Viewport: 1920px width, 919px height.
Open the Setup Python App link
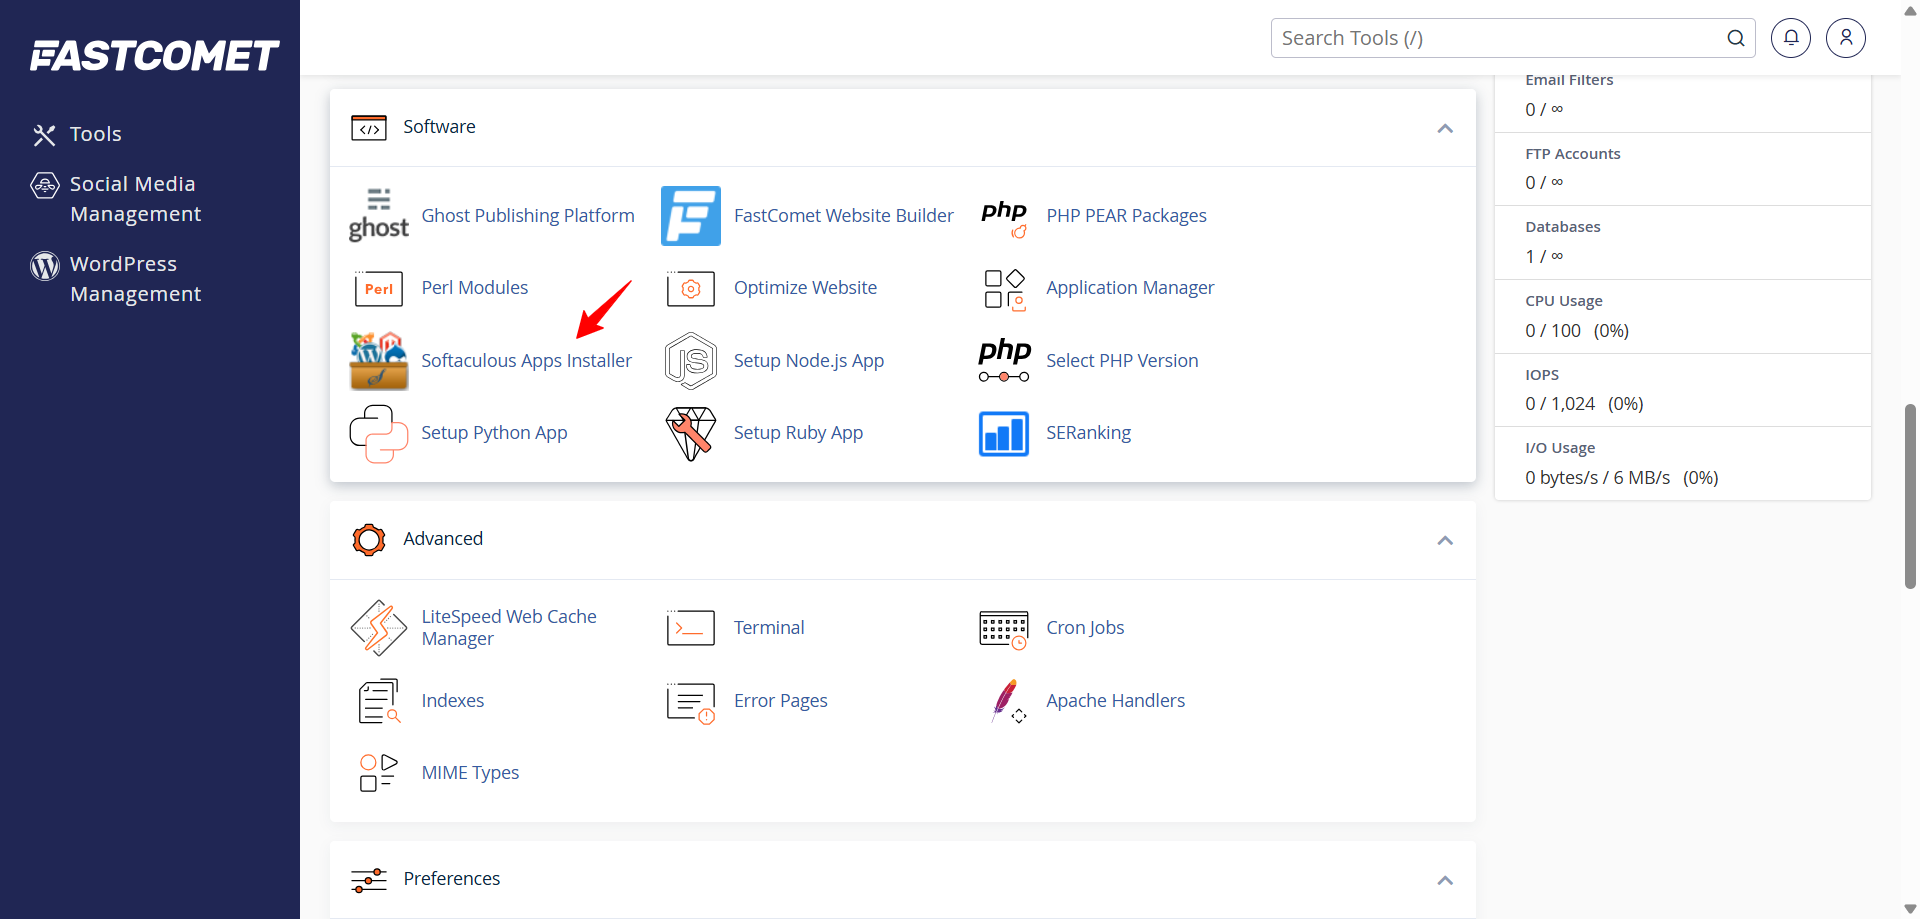tap(494, 433)
